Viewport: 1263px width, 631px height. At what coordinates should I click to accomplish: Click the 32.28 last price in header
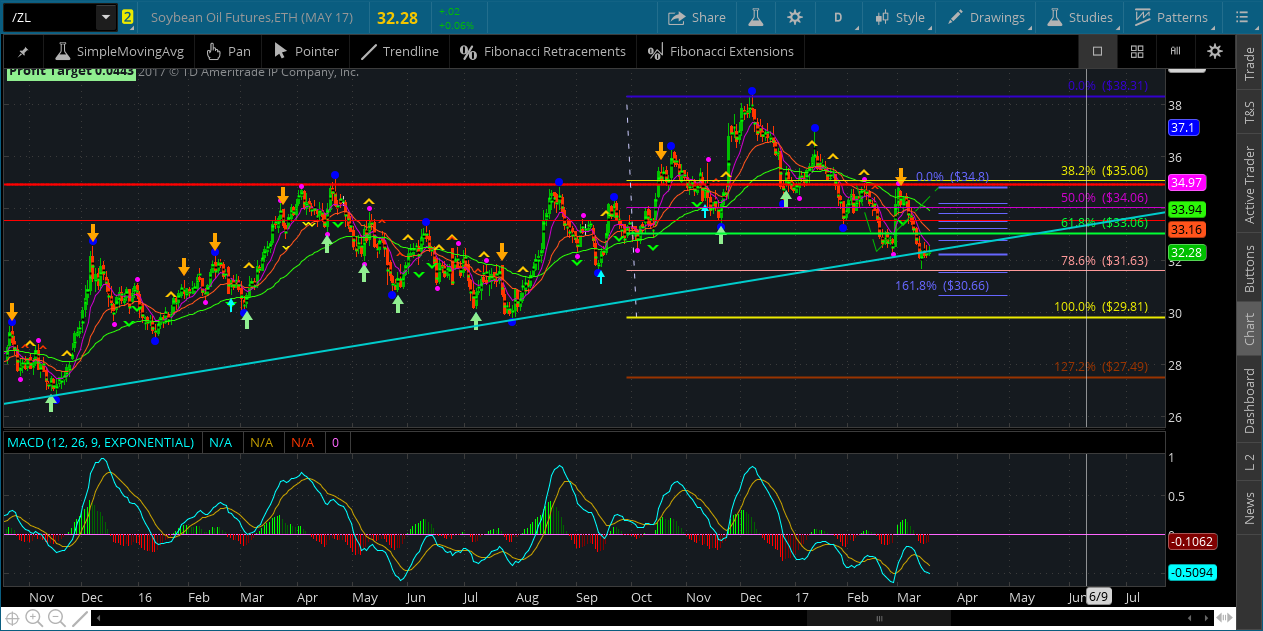395,17
